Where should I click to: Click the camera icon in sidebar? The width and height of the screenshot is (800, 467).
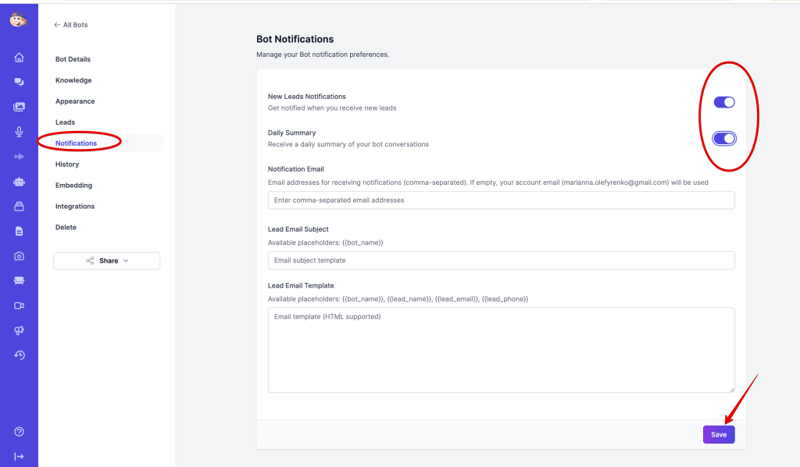(19, 256)
